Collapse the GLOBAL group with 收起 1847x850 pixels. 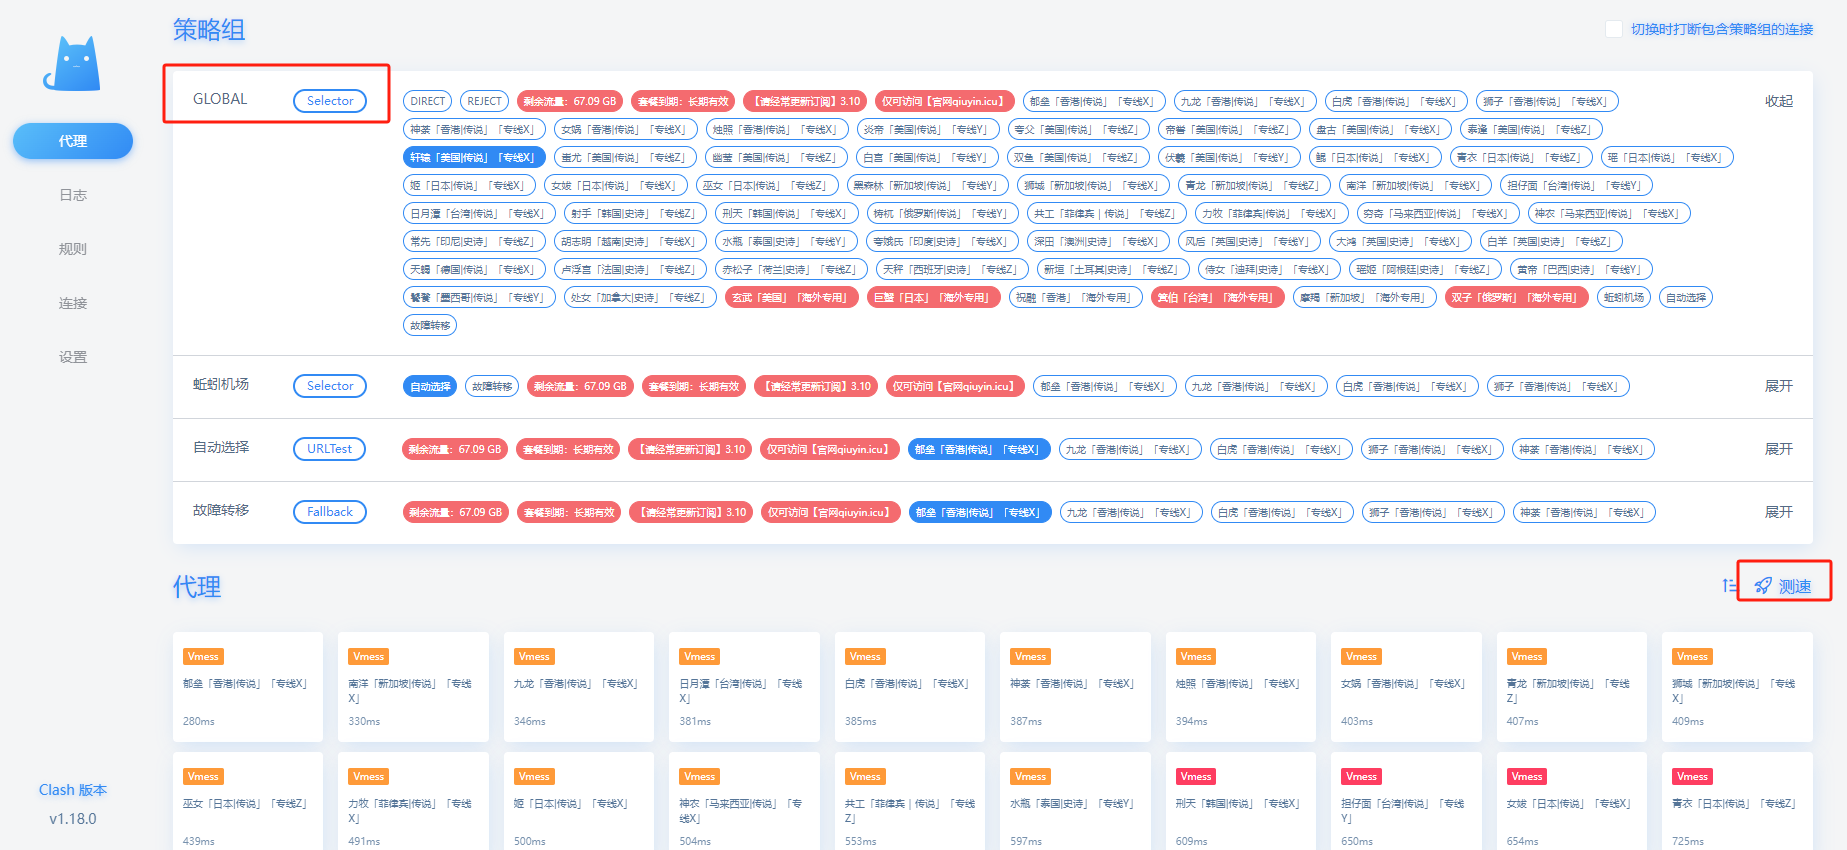pos(1778,101)
